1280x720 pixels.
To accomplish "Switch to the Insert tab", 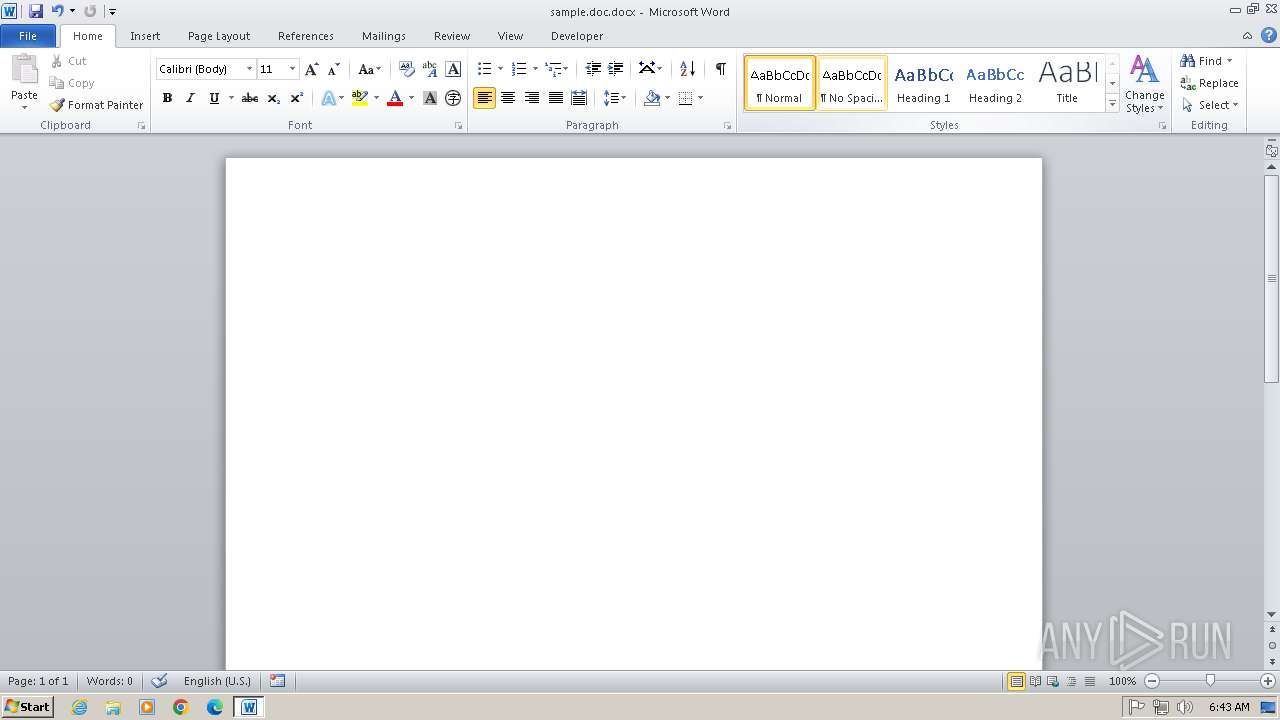I will [145, 36].
